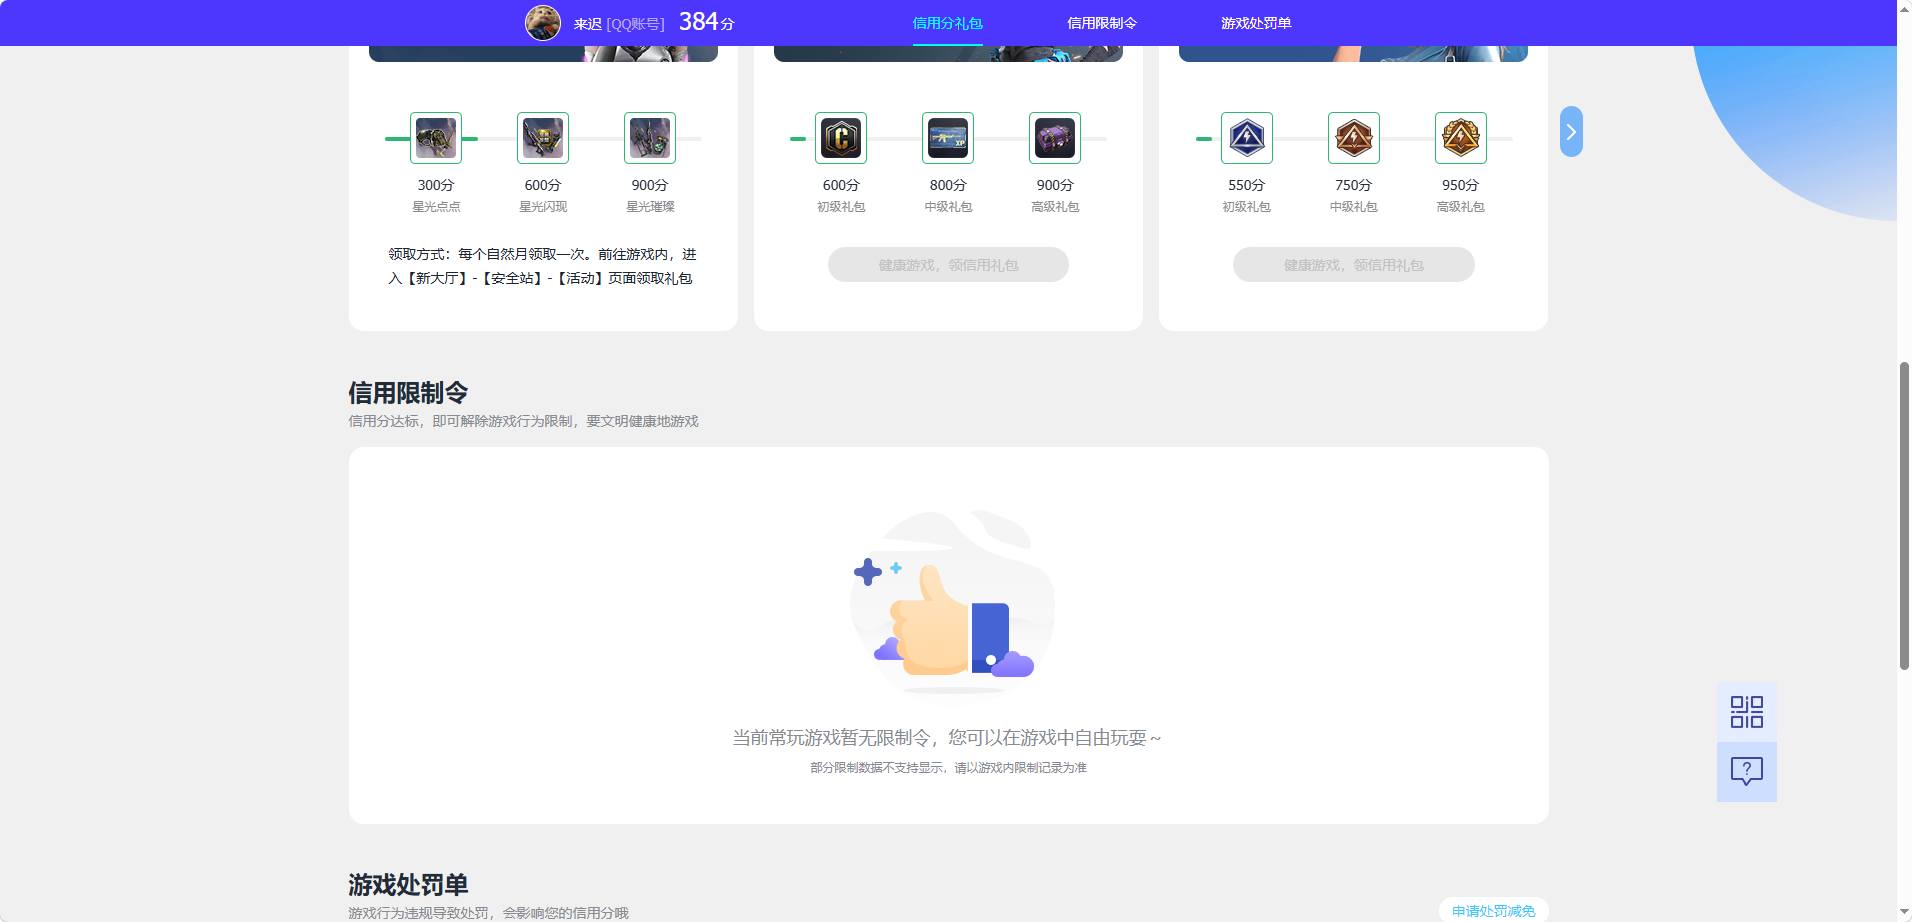Switch to the 信用分礼包 tab
Screen dimensions: 1912x922
[947, 23]
